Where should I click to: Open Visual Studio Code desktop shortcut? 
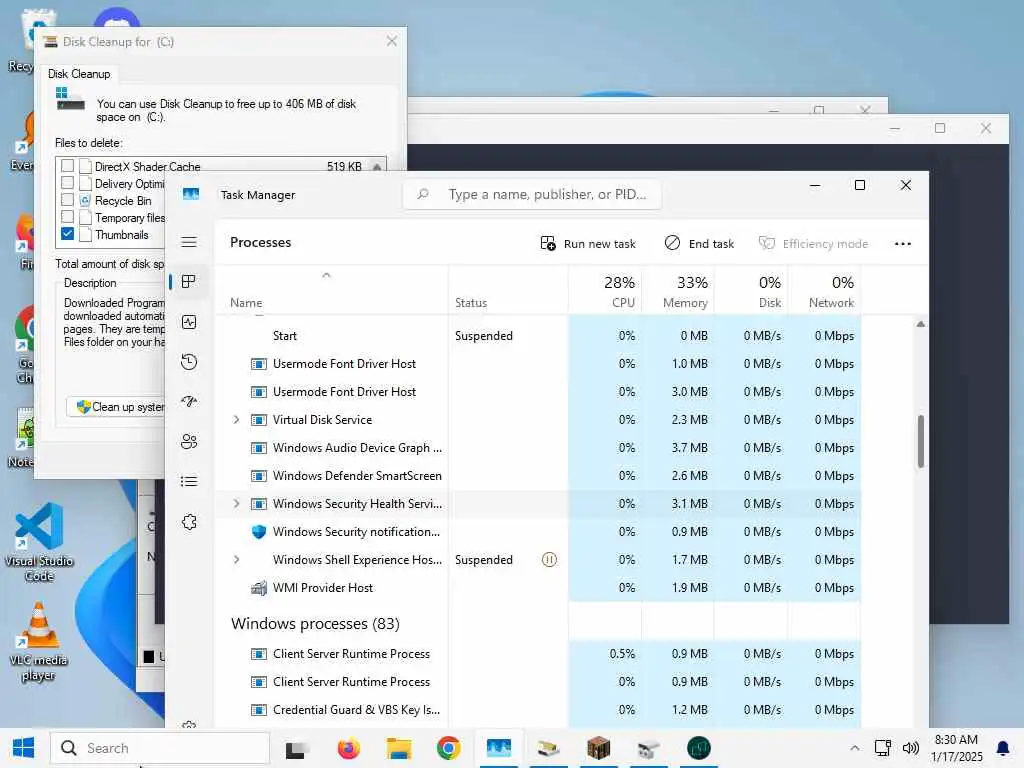point(39,541)
